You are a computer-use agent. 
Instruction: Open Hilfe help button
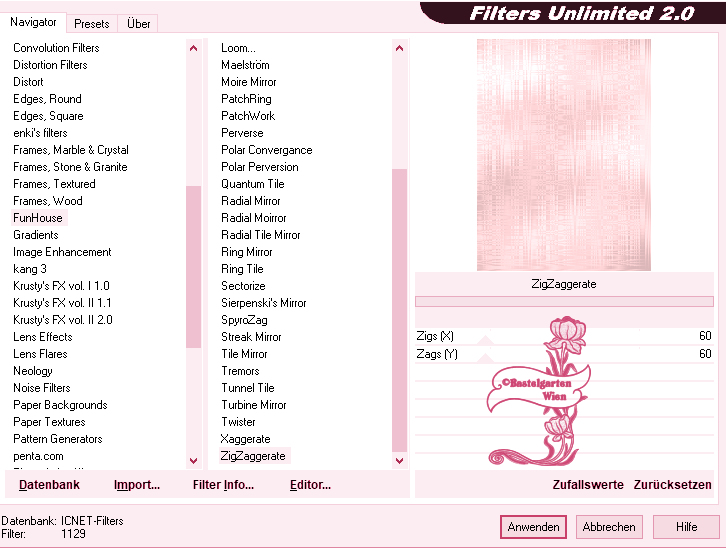686,527
